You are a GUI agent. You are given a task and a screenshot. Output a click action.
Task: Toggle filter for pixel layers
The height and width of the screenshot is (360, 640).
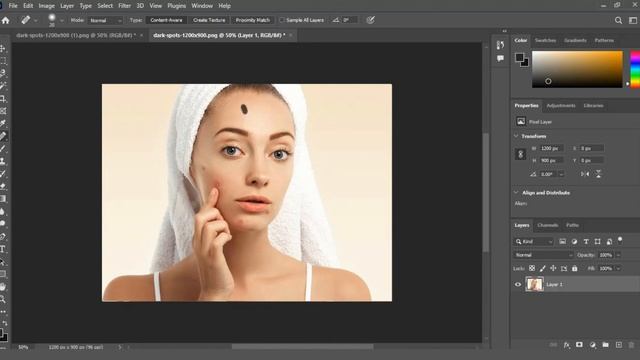(562, 242)
